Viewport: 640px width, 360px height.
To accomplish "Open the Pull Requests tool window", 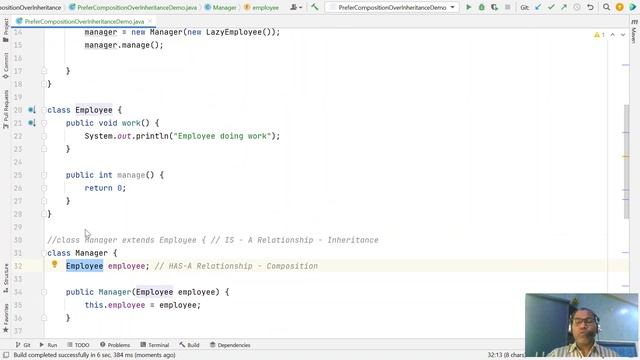I will coord(6,109).
